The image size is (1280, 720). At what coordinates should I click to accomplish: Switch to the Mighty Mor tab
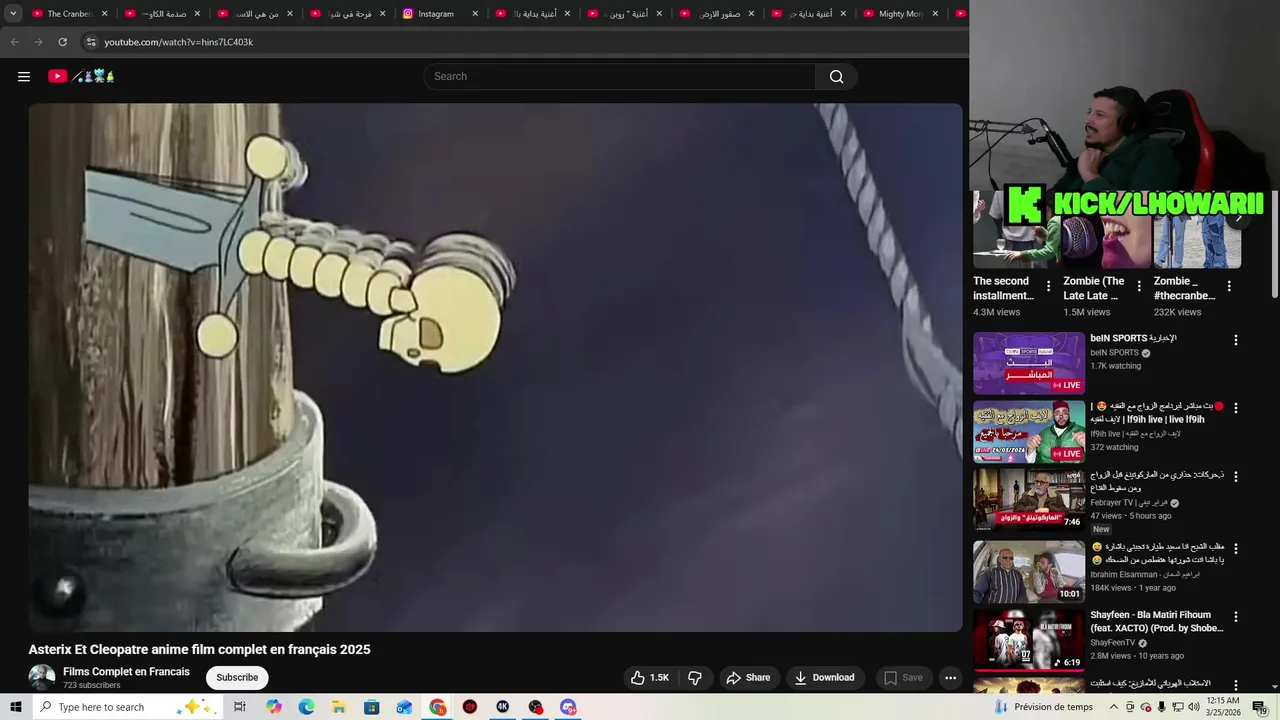point(901,14)
